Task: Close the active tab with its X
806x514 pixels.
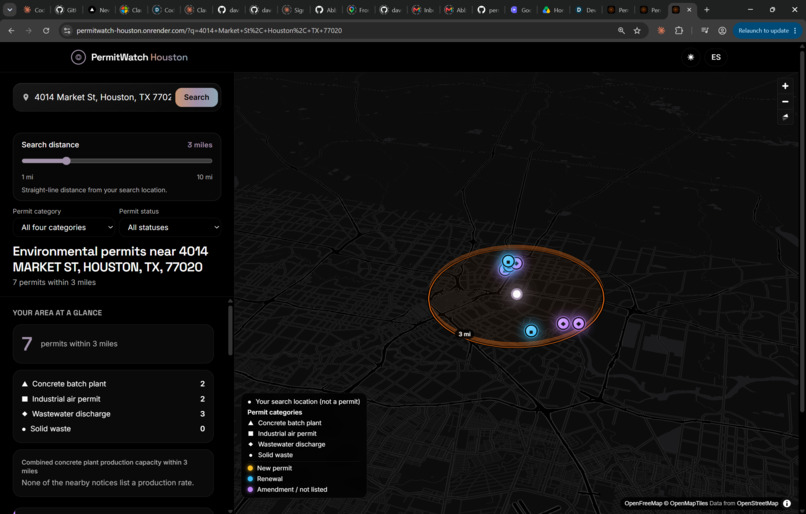Action: [689, 10]
